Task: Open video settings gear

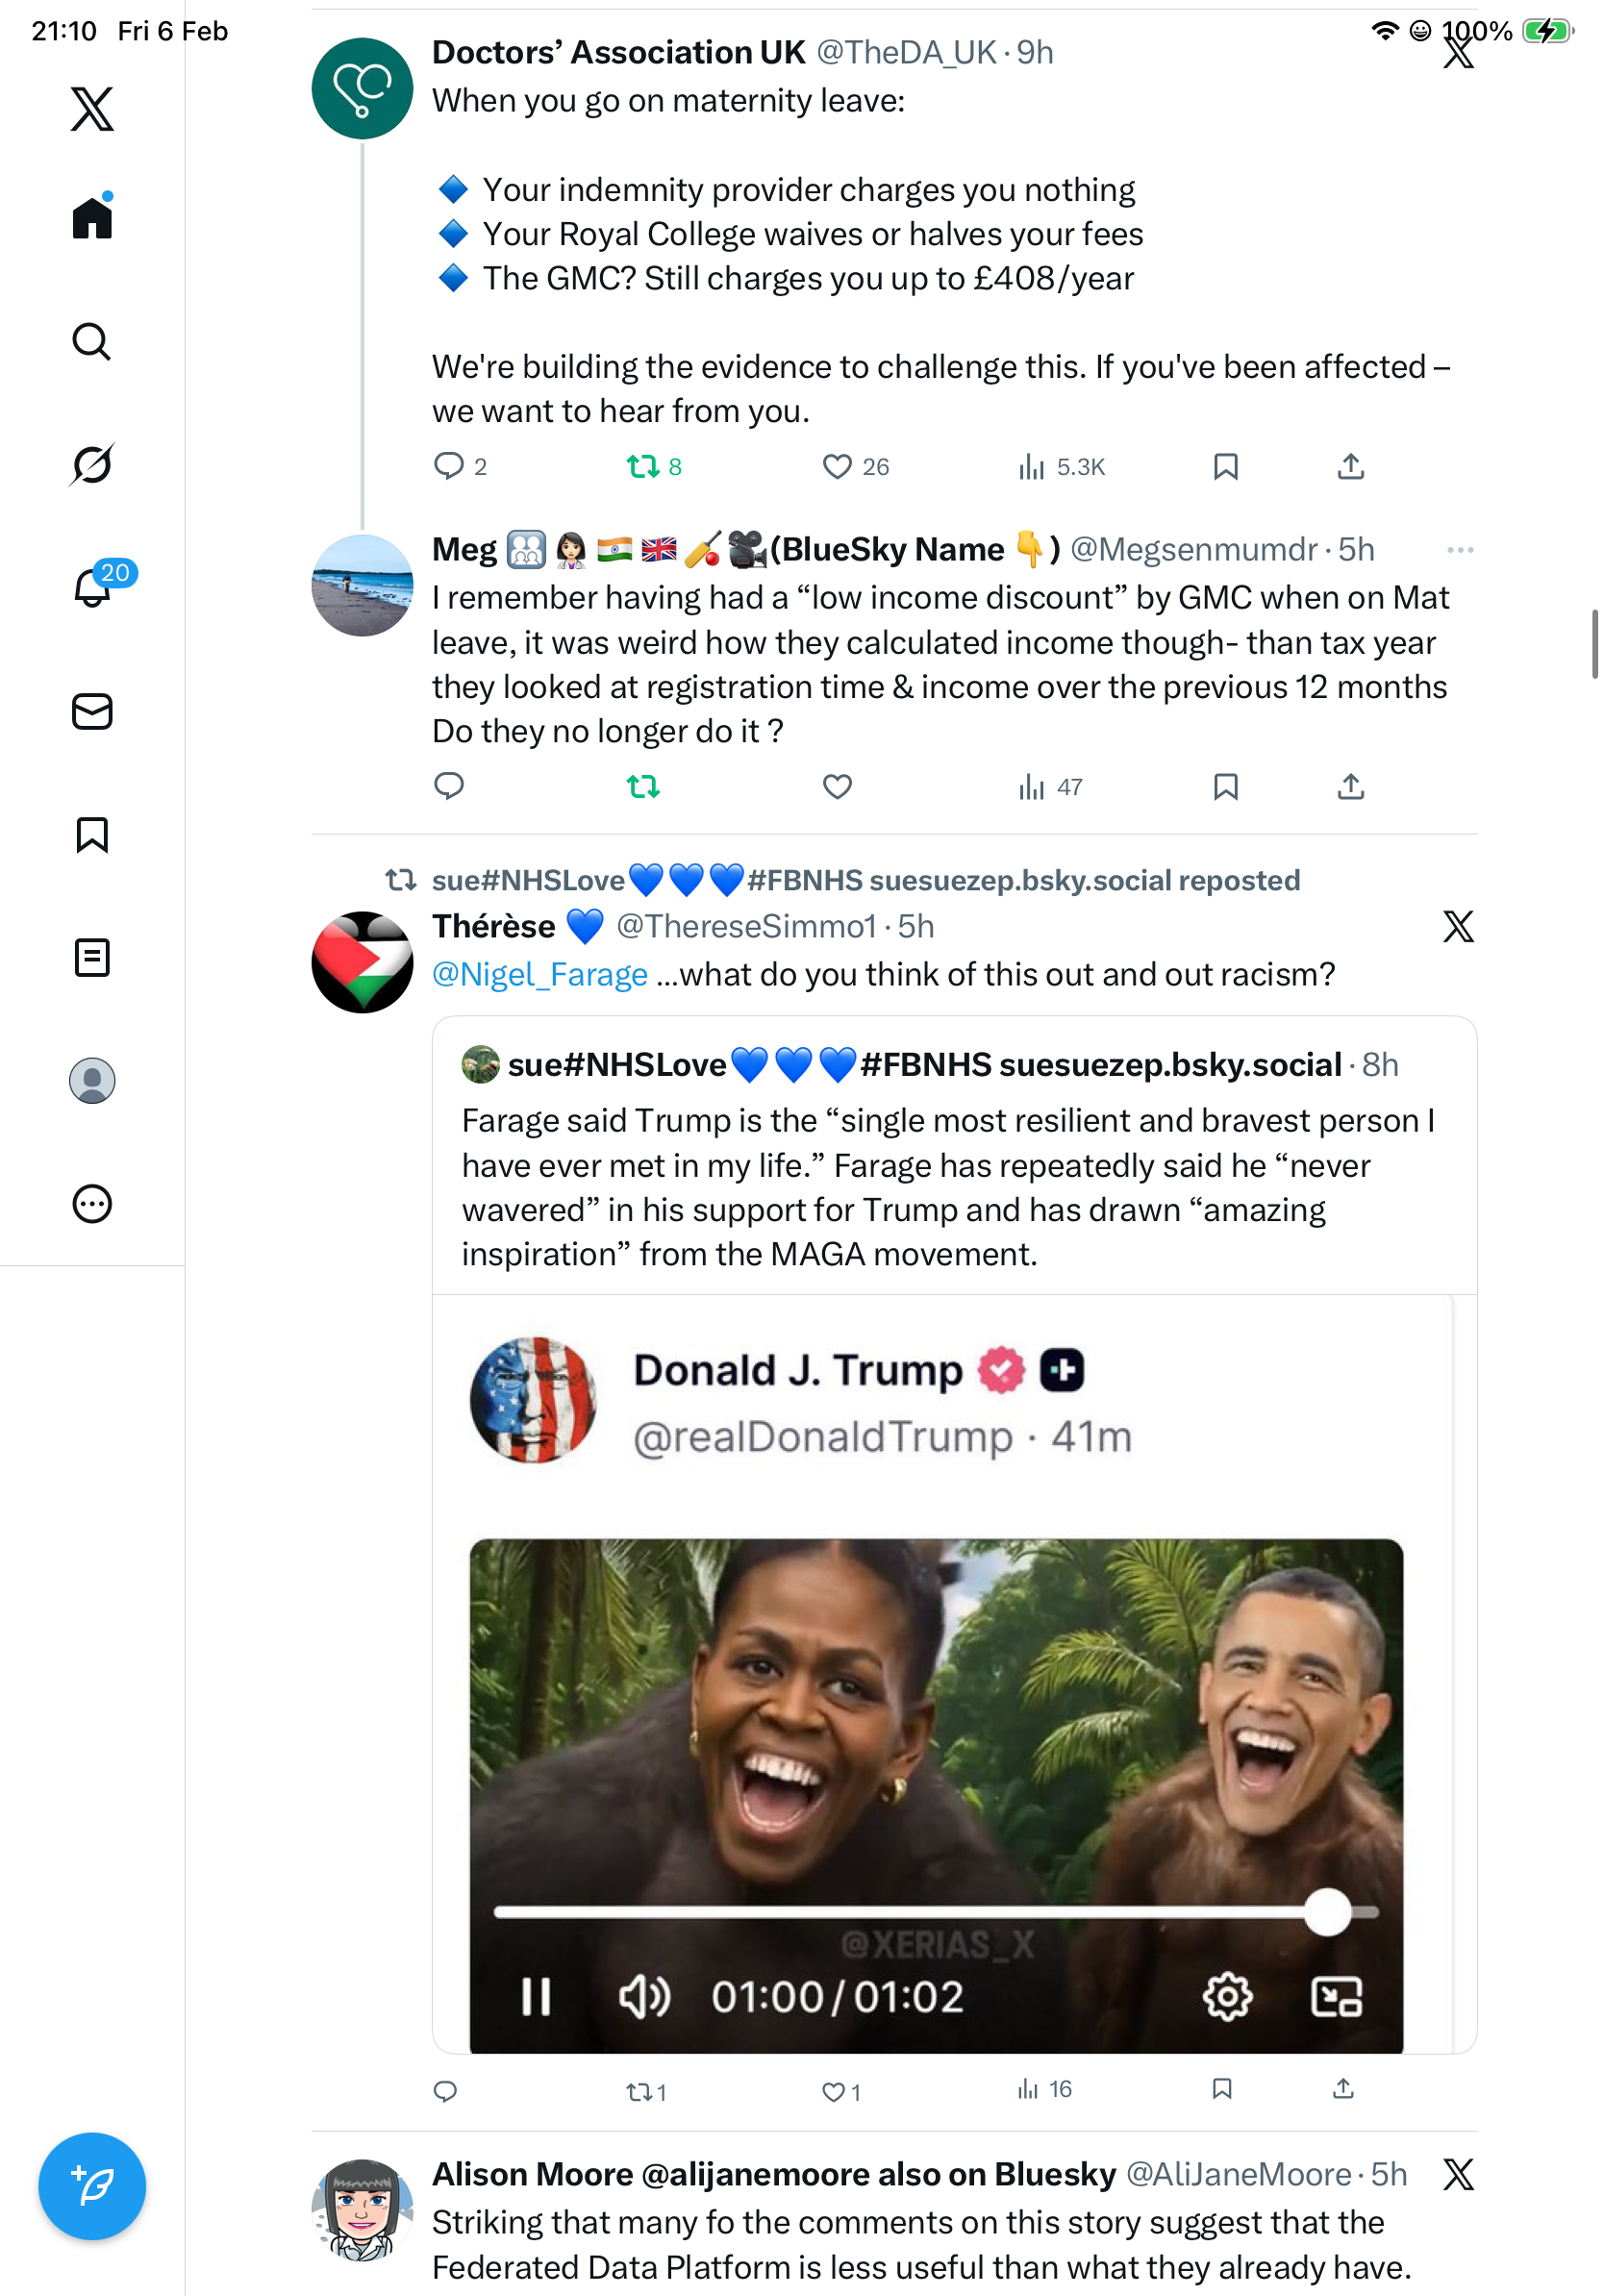Action: [1227, 1997]
